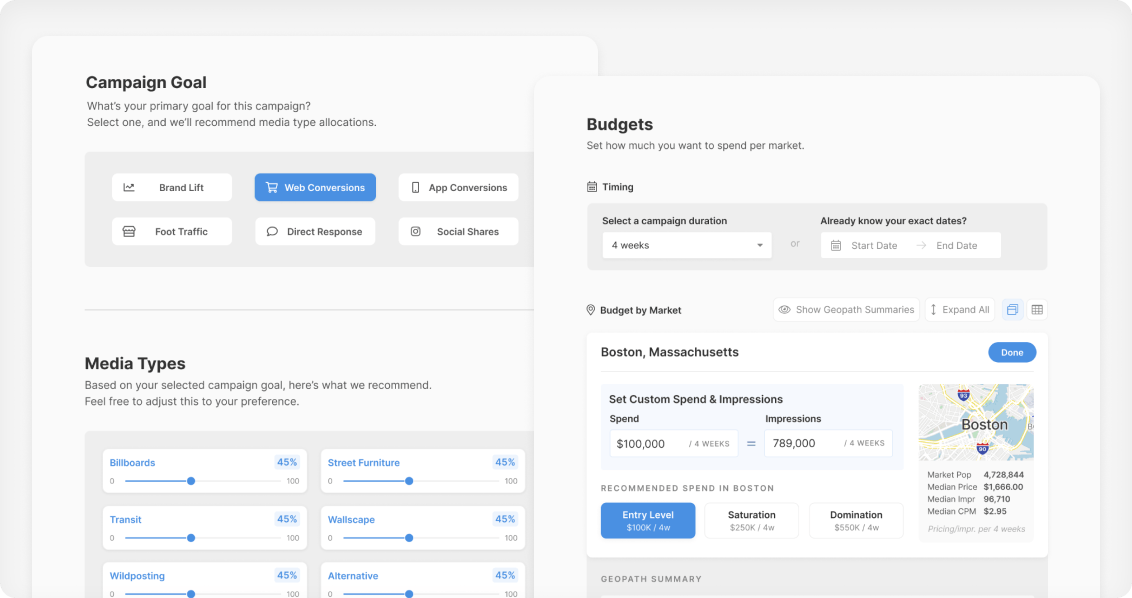The image size is (1132, 598).
Task: Toggle Show Geopath Summaries eye button
Action: click(x=846, y=310)
